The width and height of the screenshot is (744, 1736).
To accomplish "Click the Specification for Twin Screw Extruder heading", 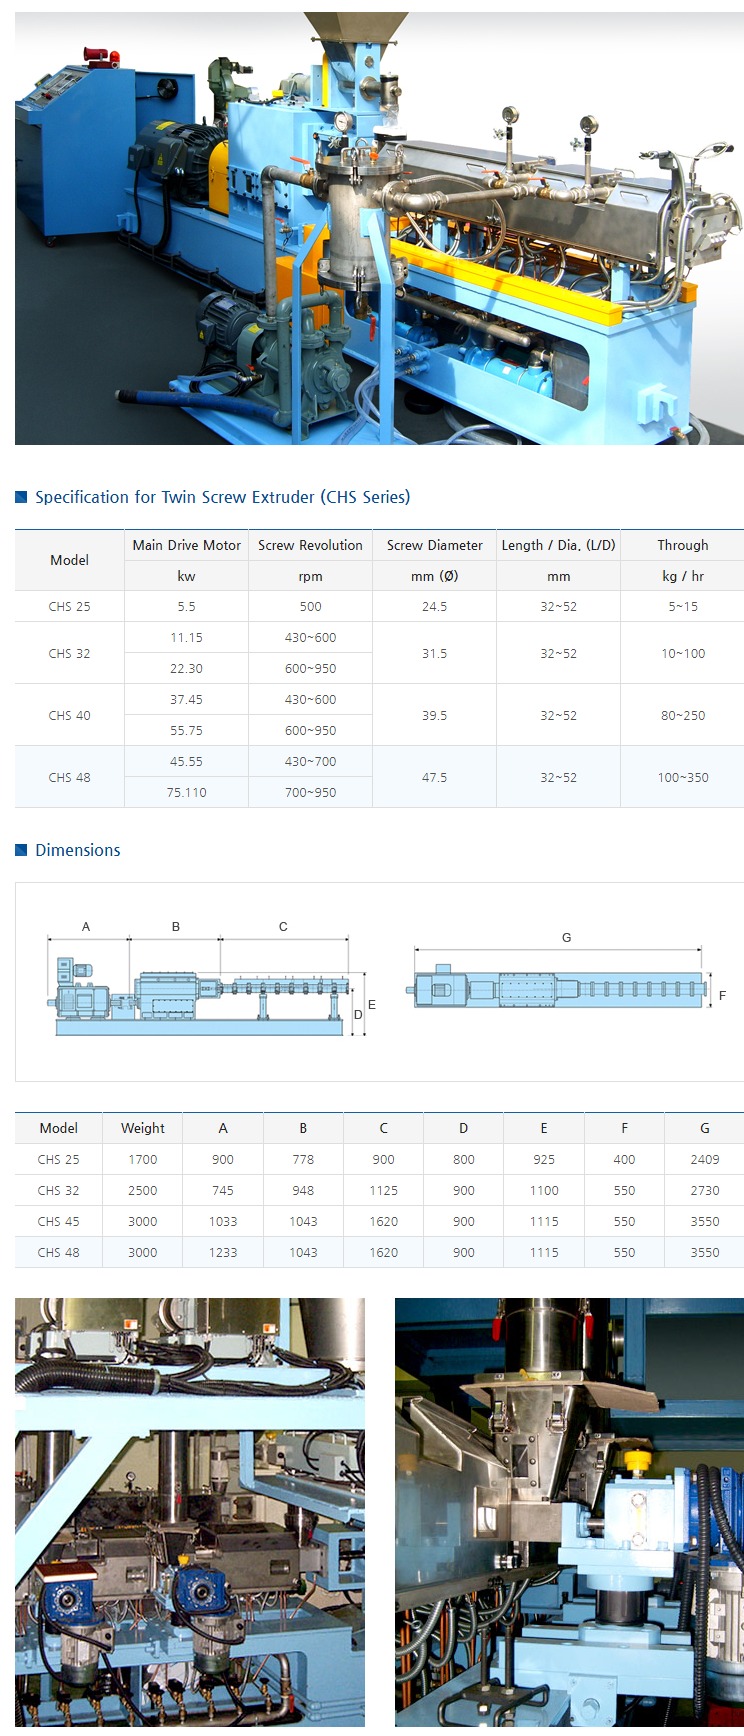I will (x=223, y=497).
